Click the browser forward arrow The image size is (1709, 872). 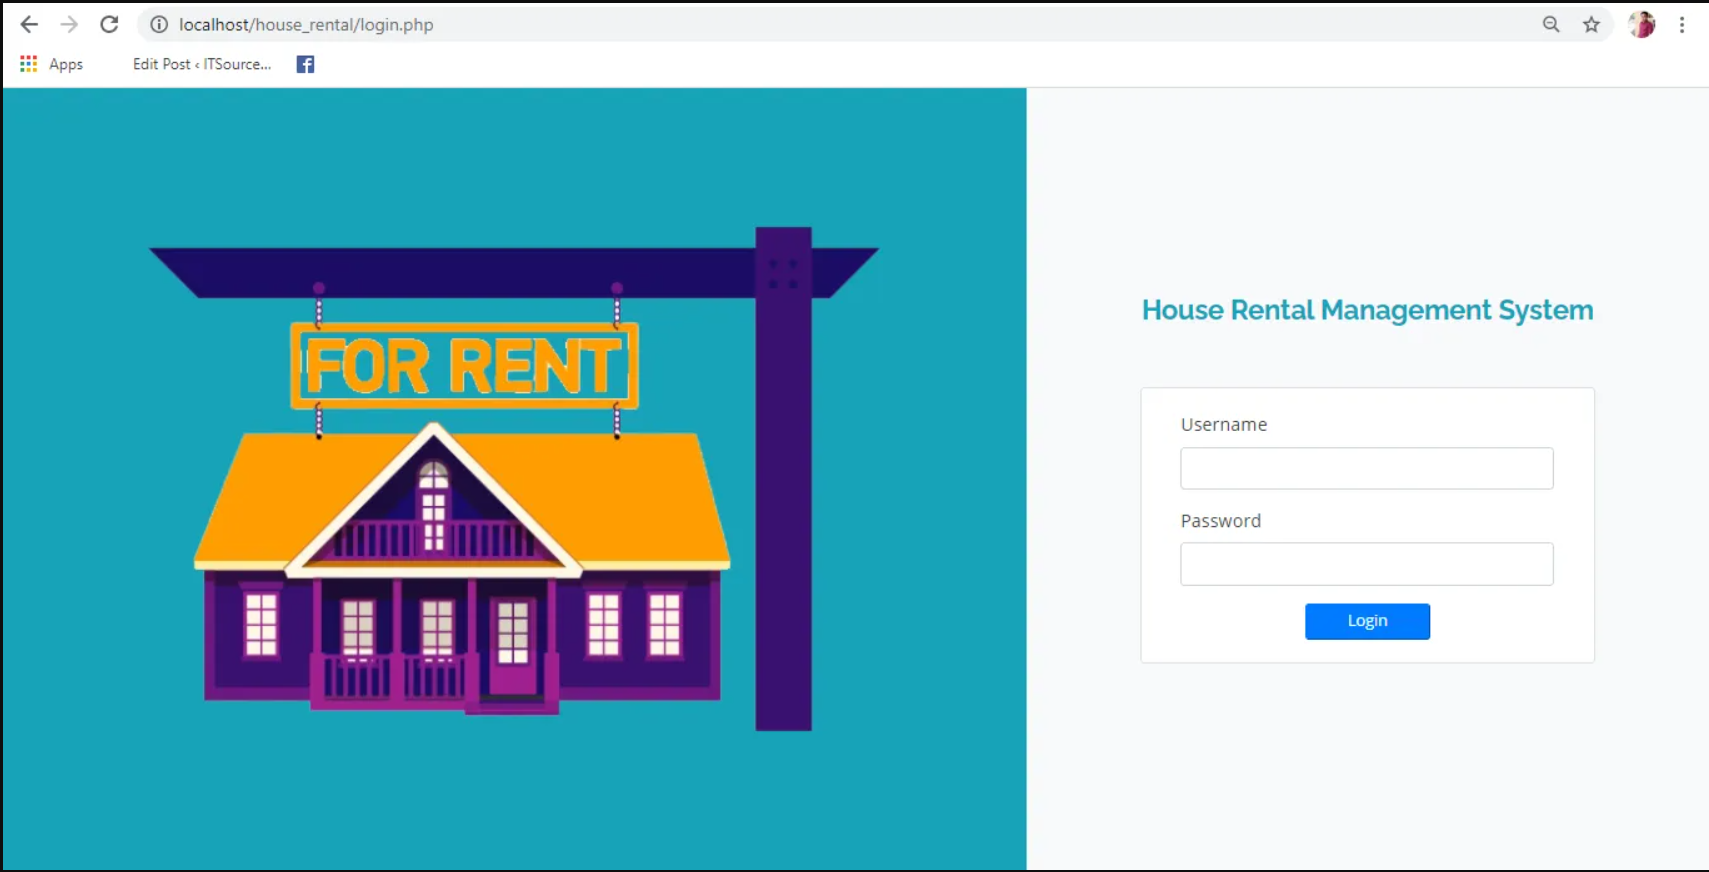pos(69,25)
